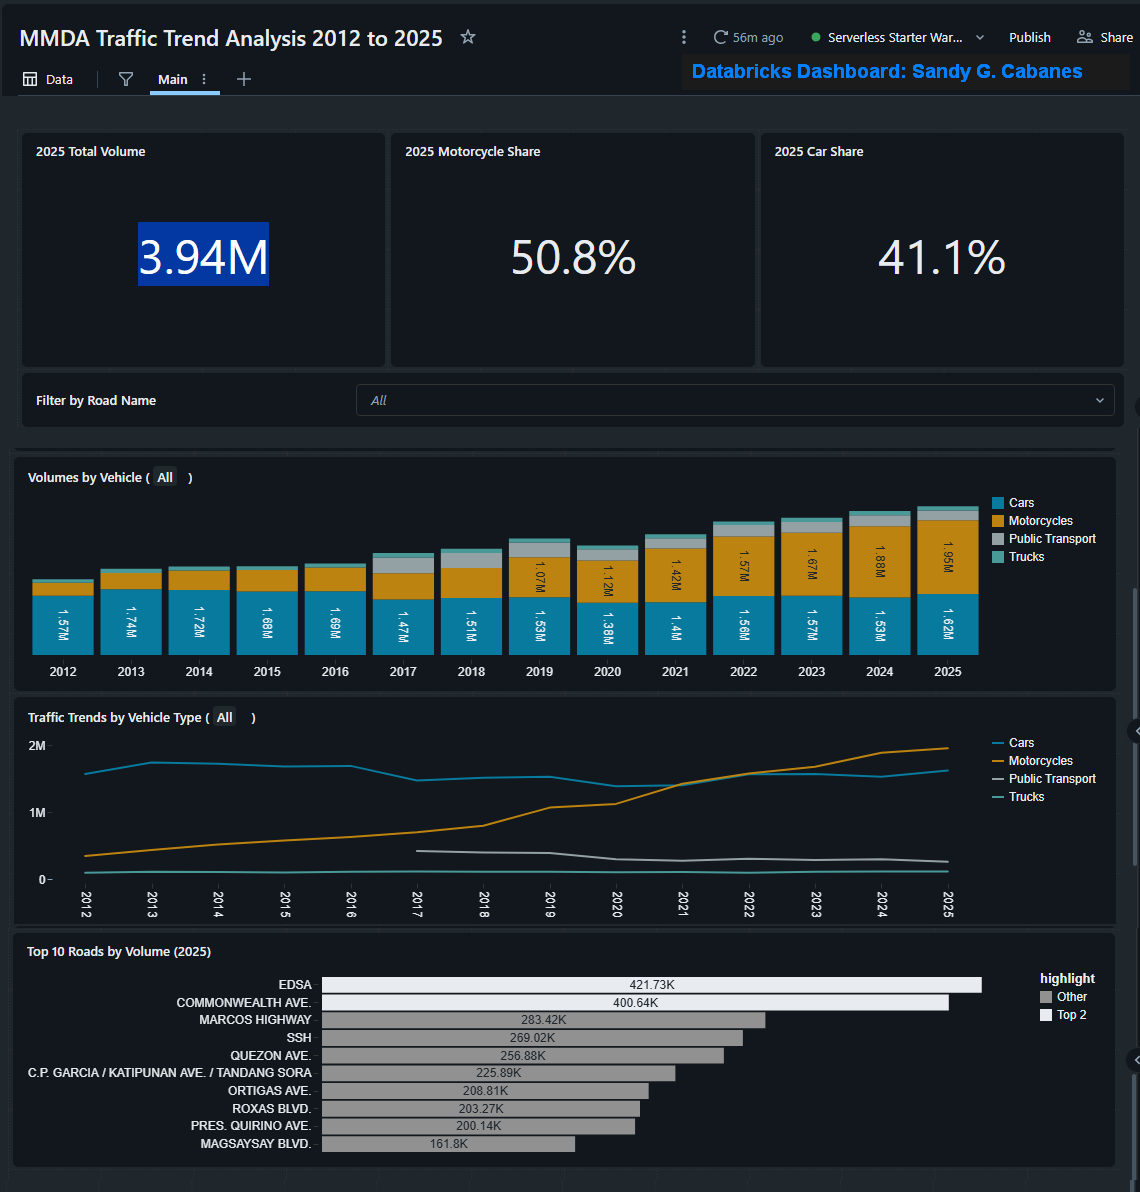
Task: Open the Main tab options menu
Action: coord(204,79)
